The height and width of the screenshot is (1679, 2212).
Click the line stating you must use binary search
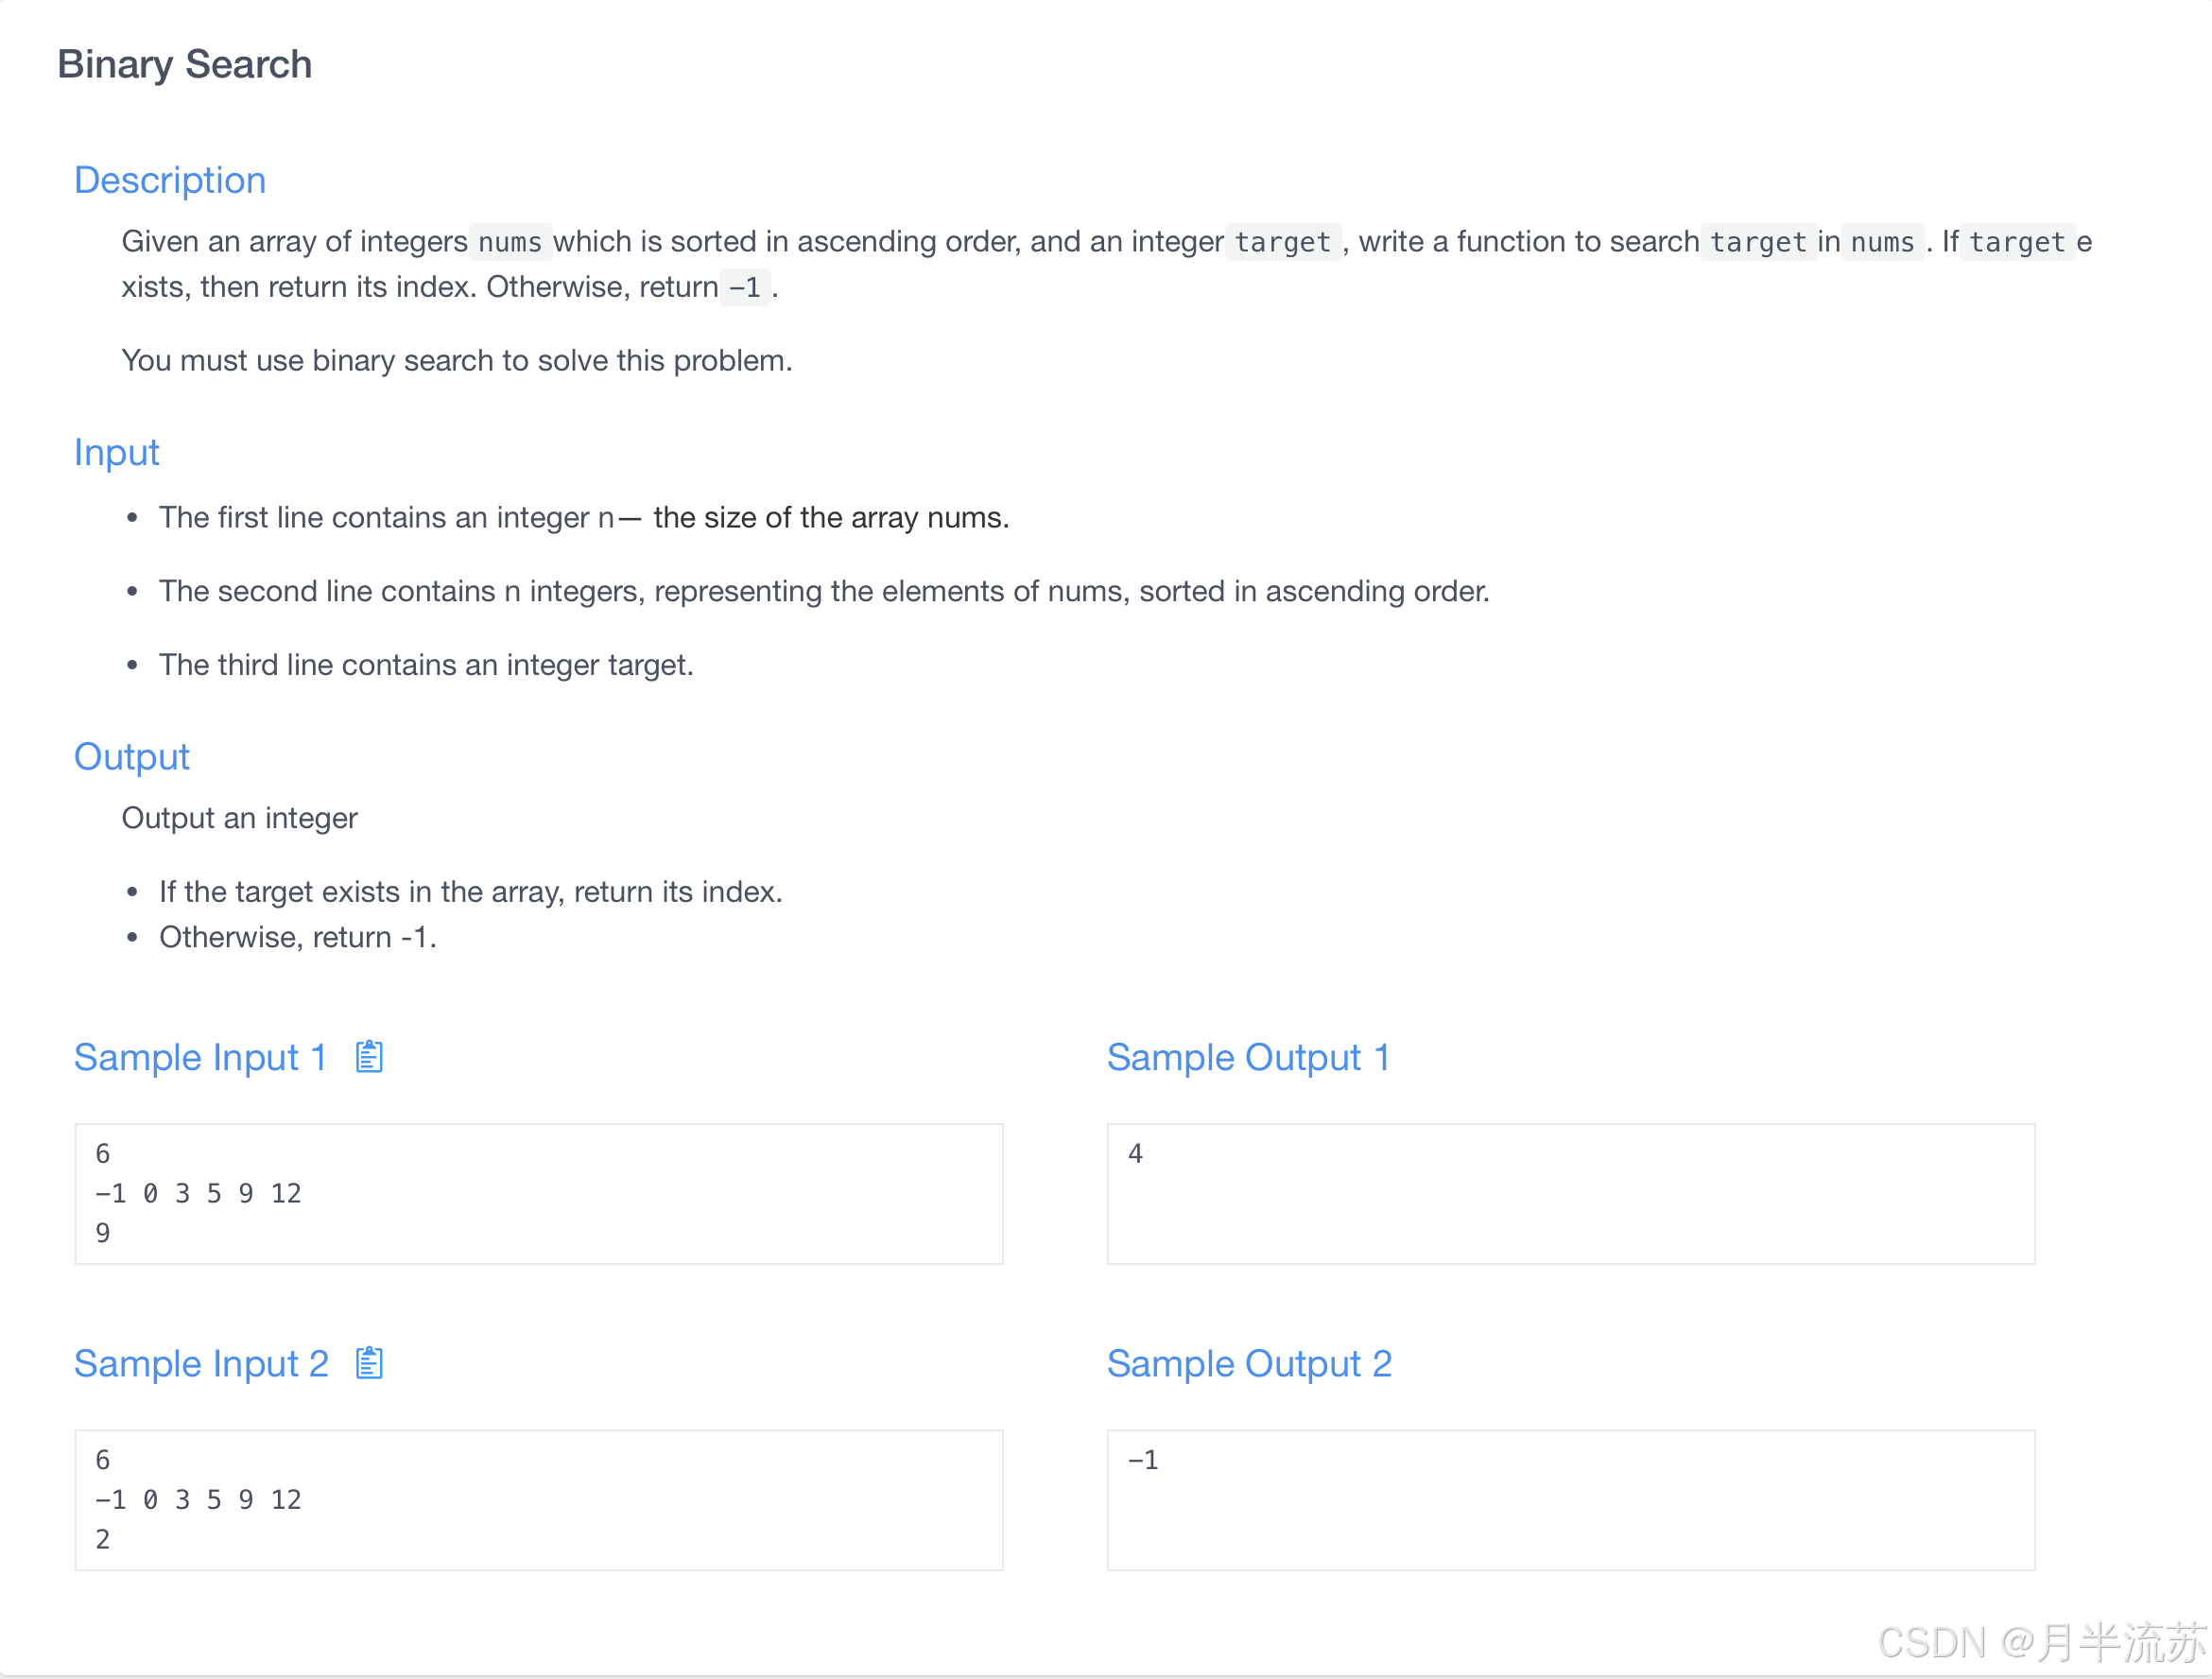[456, 360]
